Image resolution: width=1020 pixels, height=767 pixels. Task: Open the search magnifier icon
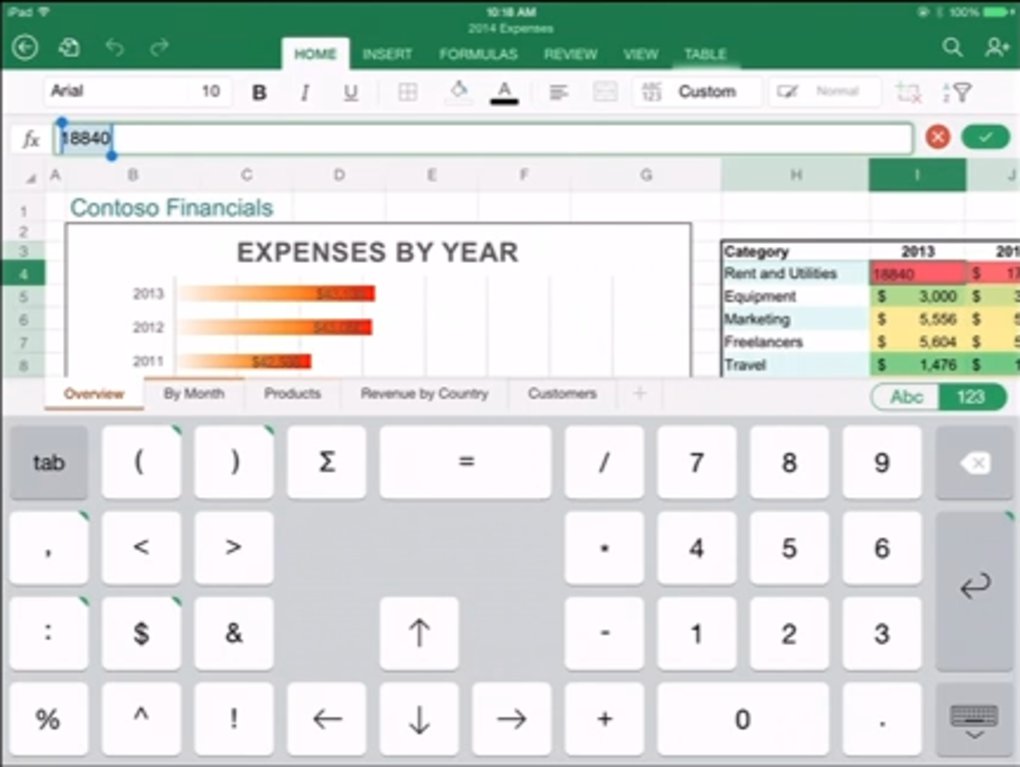click(953, 48)
